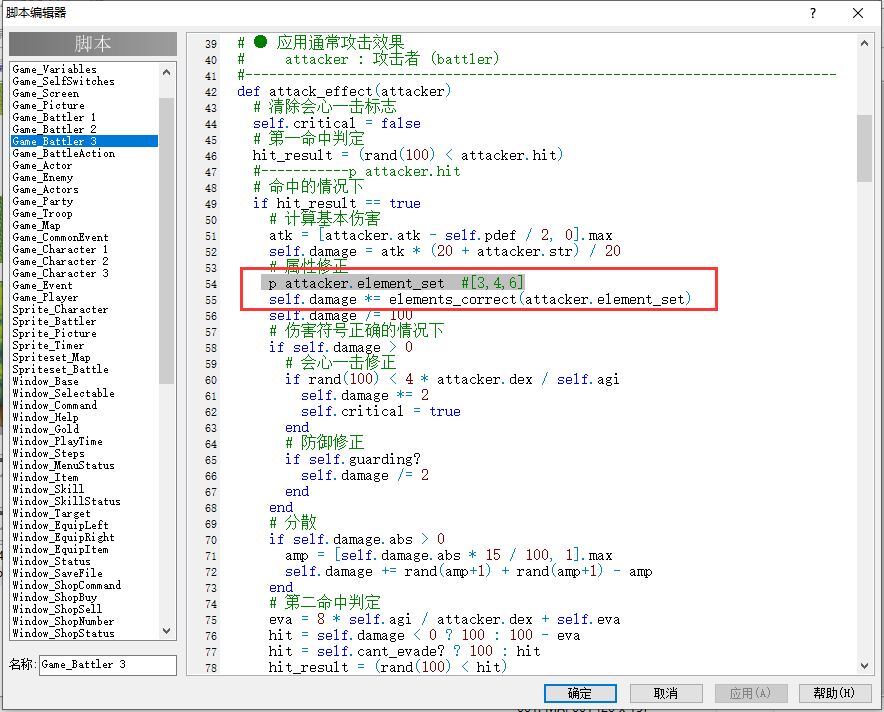This screenshot has height=712, width=884.
Task: Open the Game_Screen script
Action: 46,94
